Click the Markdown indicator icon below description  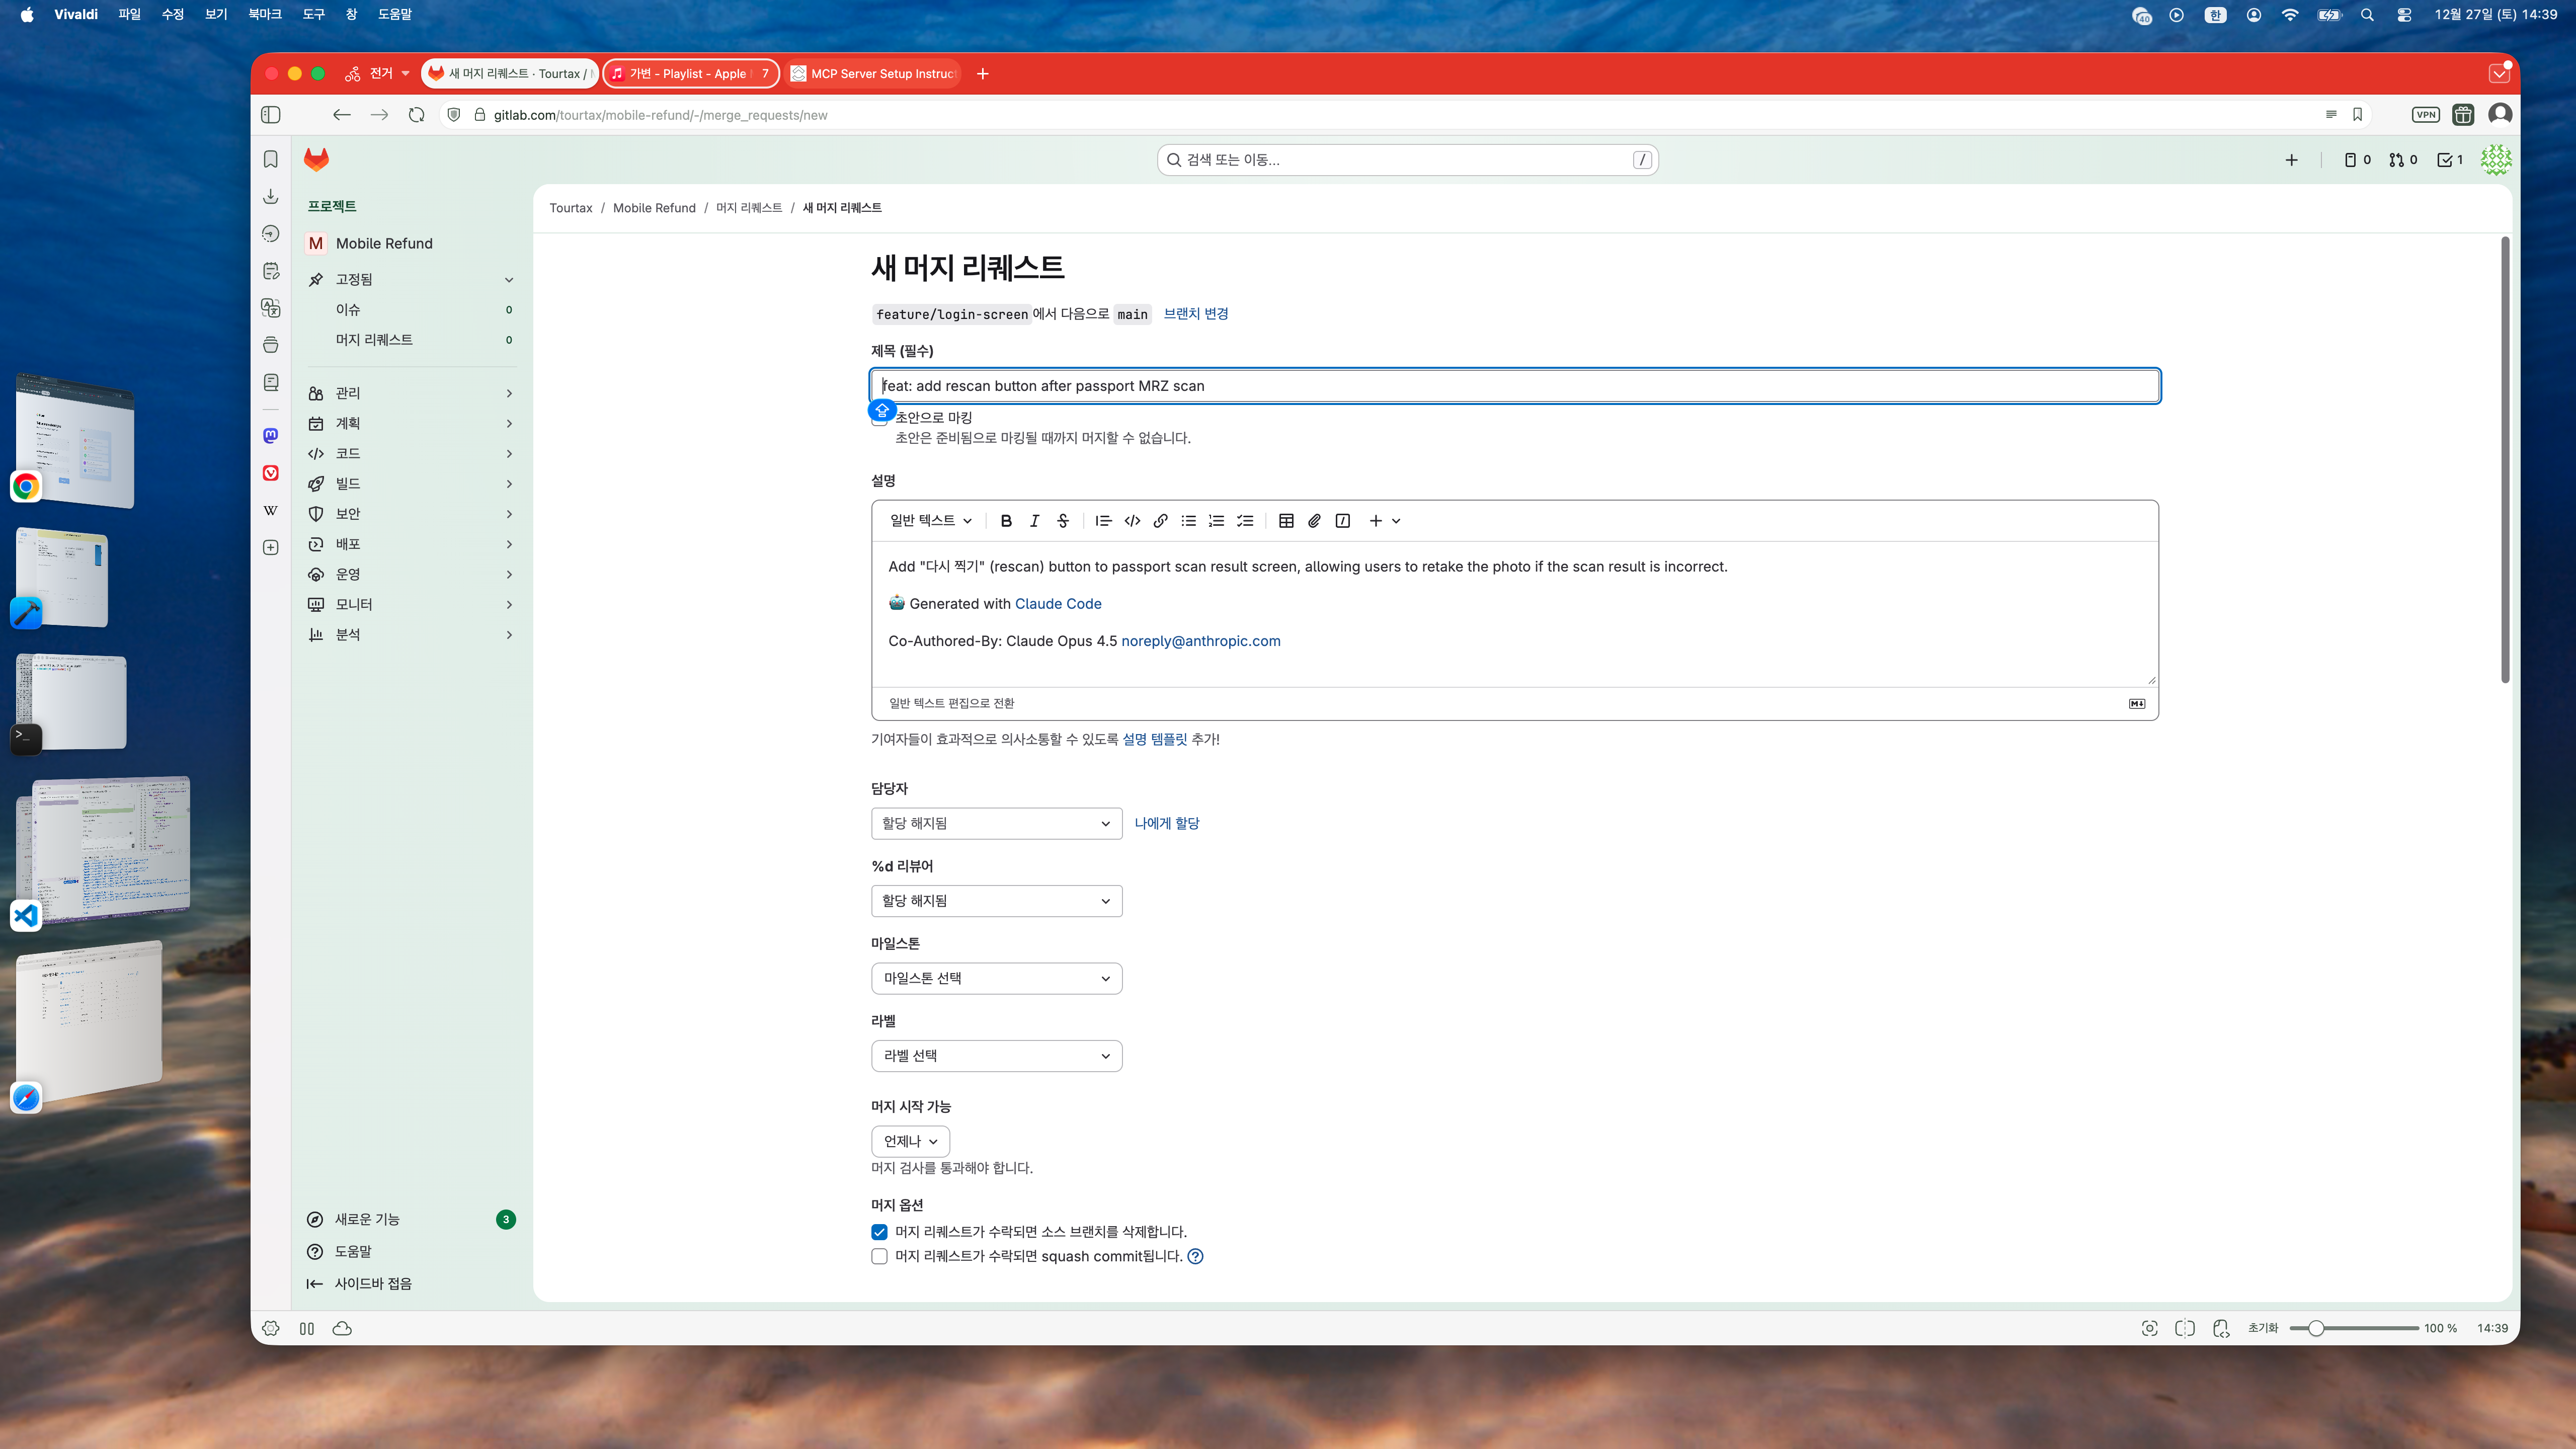pos(2137,703)
